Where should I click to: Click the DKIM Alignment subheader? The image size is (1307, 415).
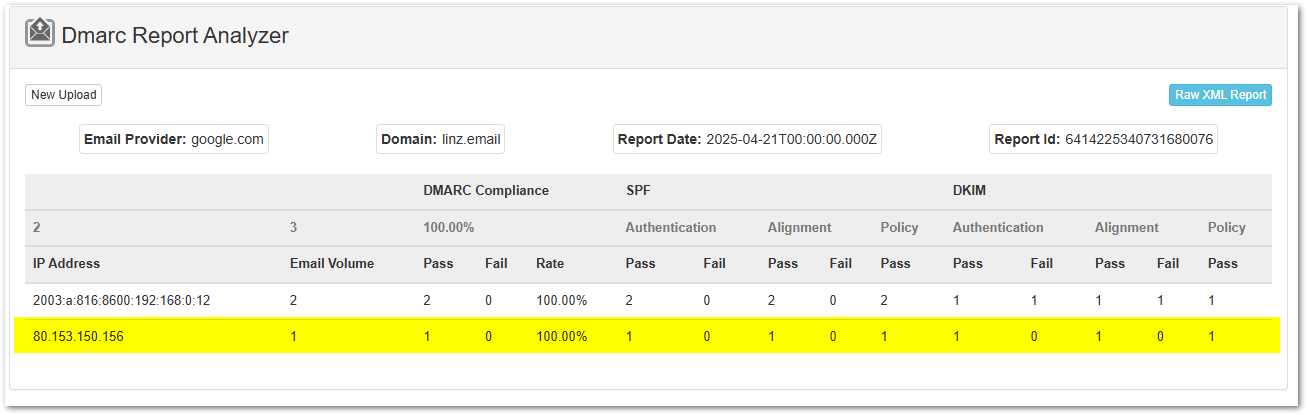pyautogui.click(x=1126, y=228)
